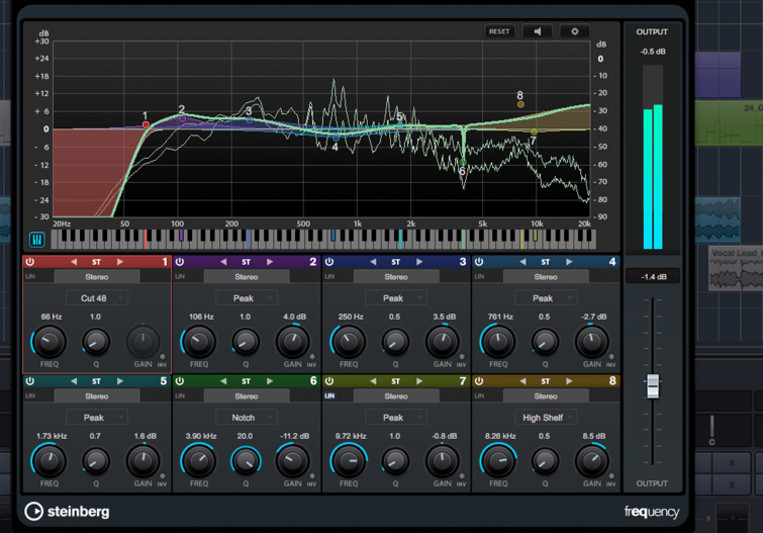Open band 3 Peak filter type dropdown
Screen dimensions: 763x533
tap(396, 298)
